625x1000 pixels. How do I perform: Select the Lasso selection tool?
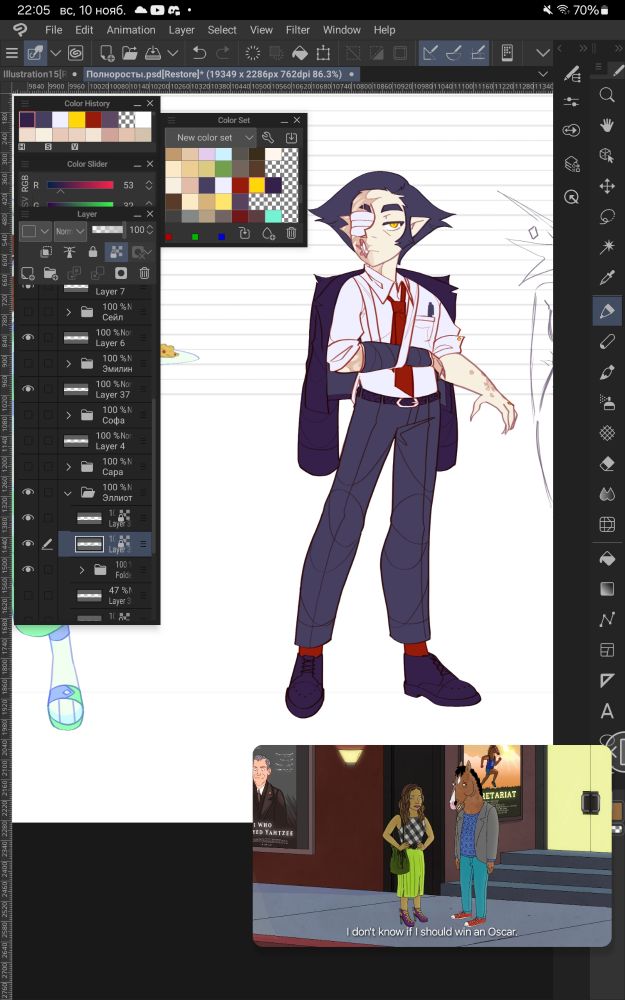pyautogui.click(x=607, y=216)
